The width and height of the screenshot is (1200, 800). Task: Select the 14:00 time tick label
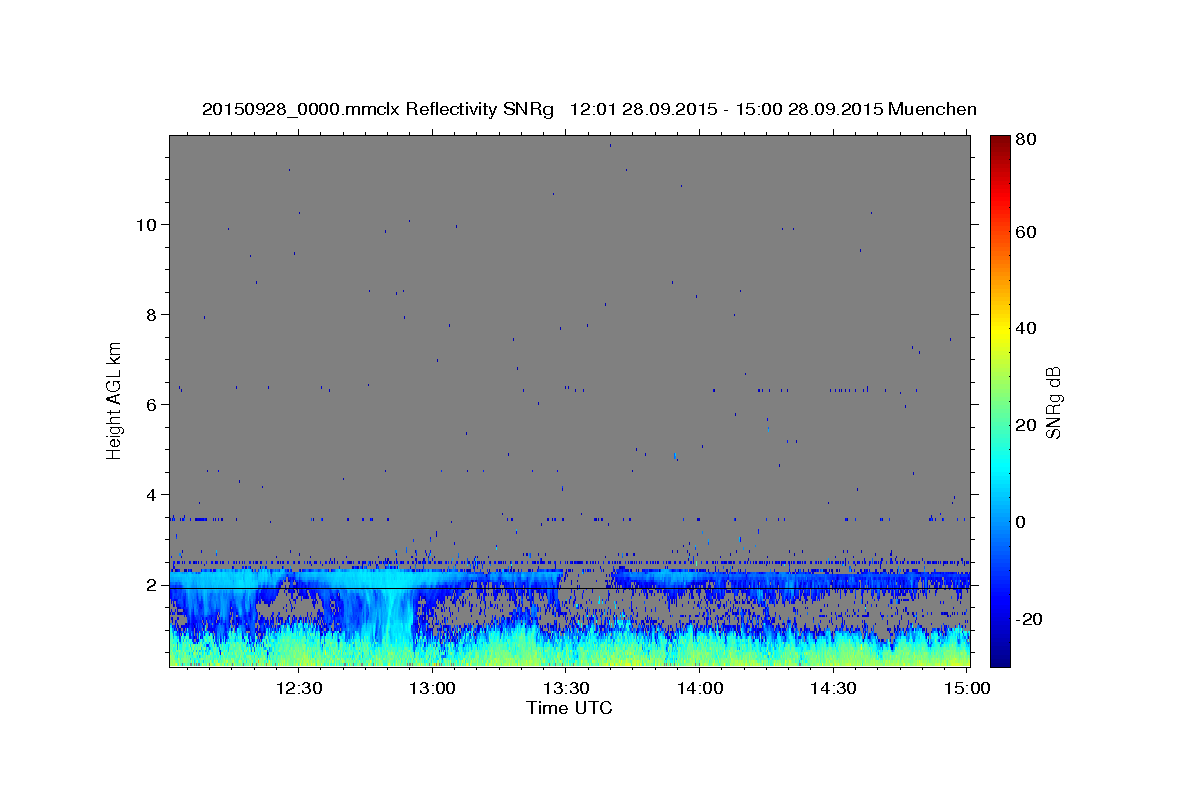pos(700,688)
